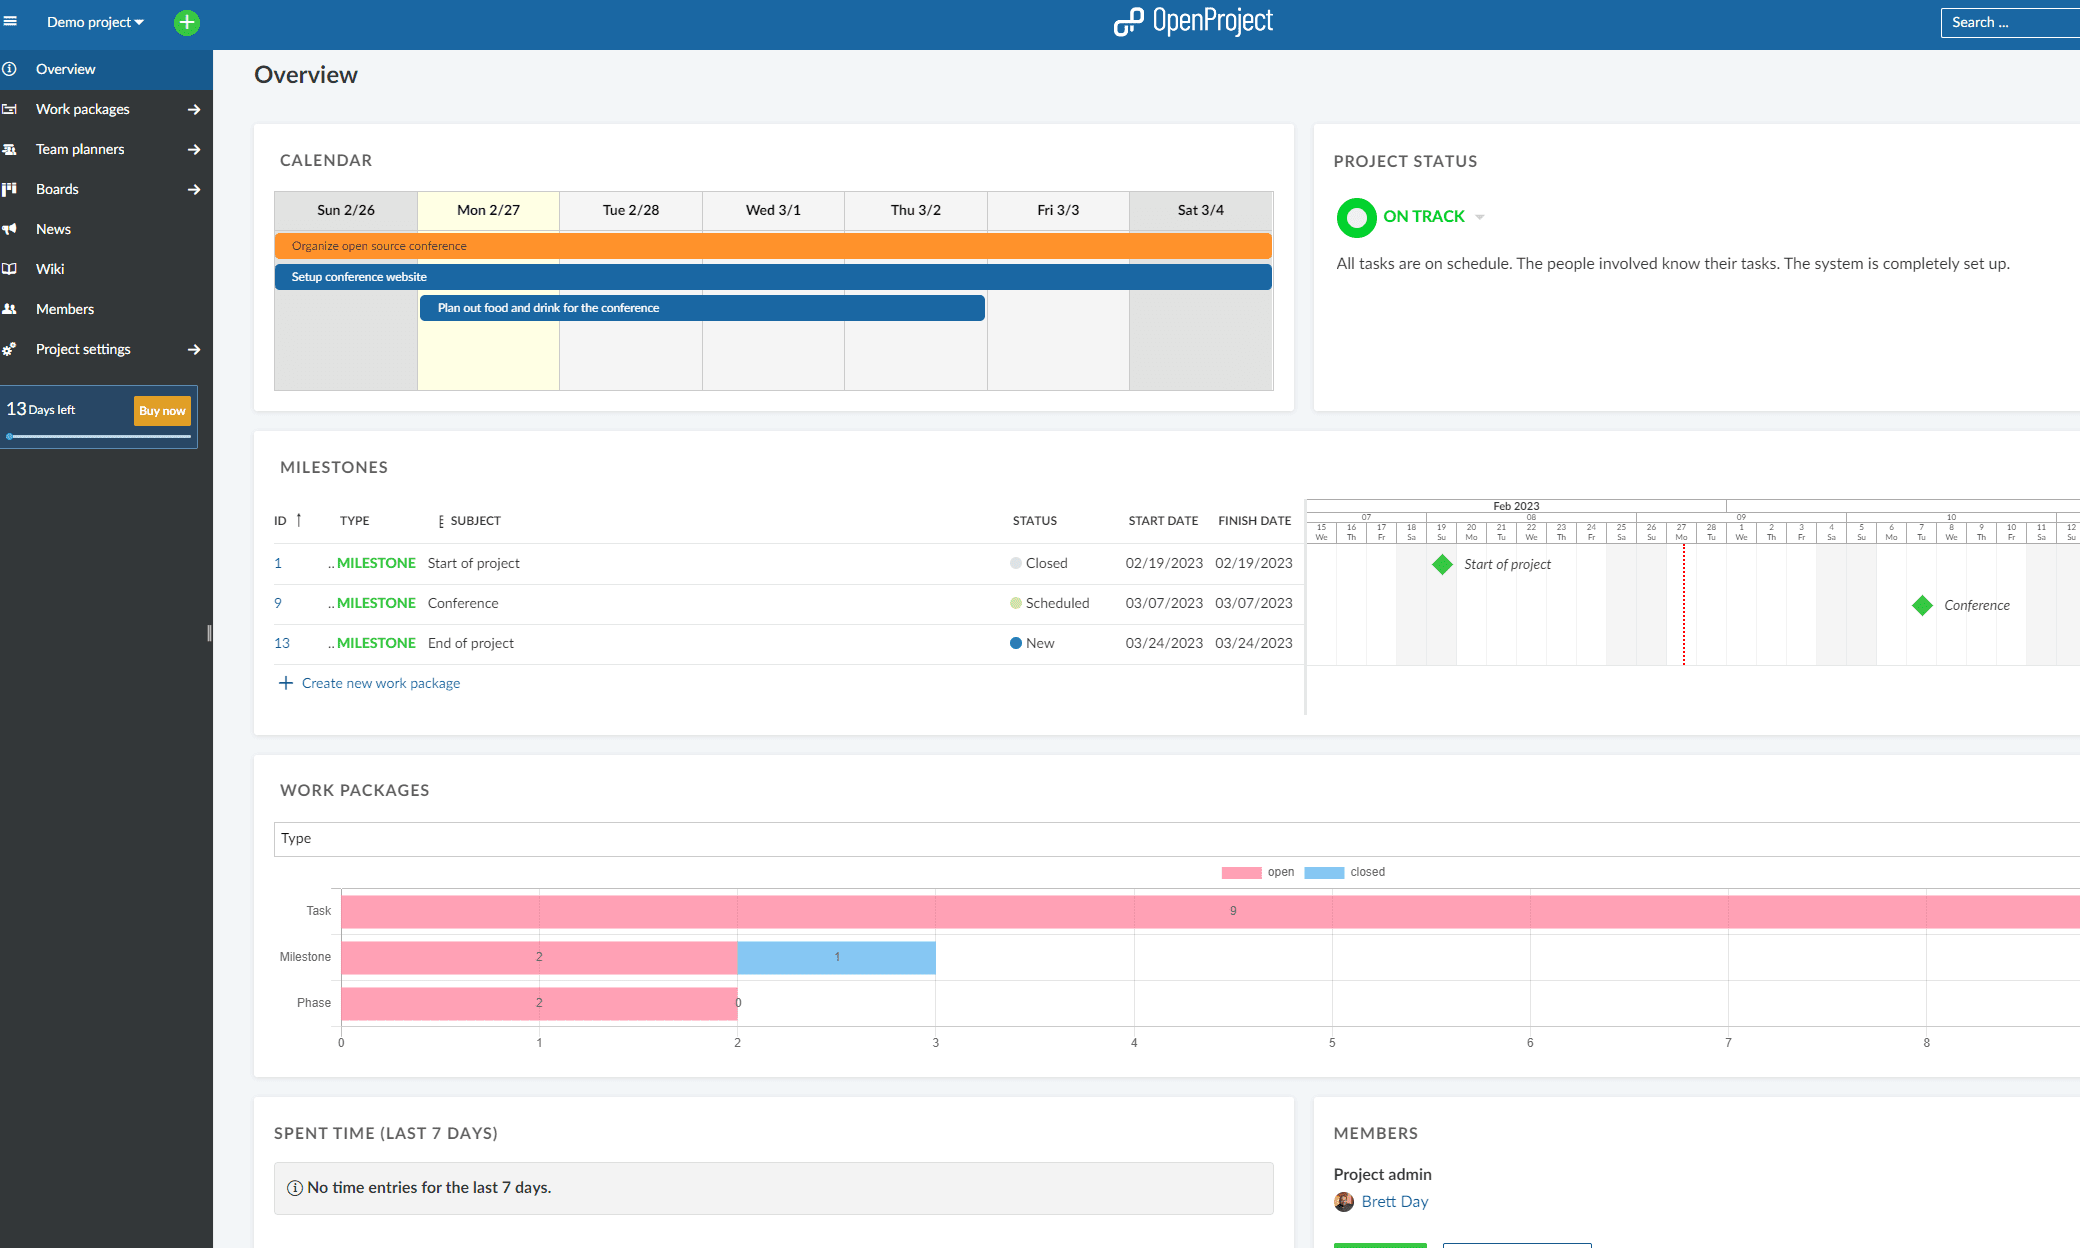Click the News megaphone icon
Screen dimensions: 2080x1248
[x=10, y=229]
